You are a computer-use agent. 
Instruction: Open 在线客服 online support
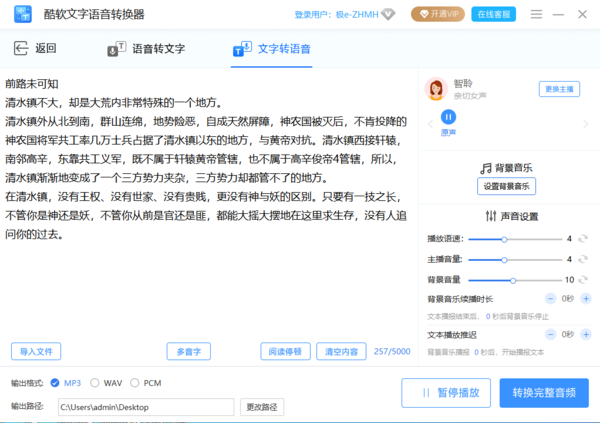pos(494,15)
